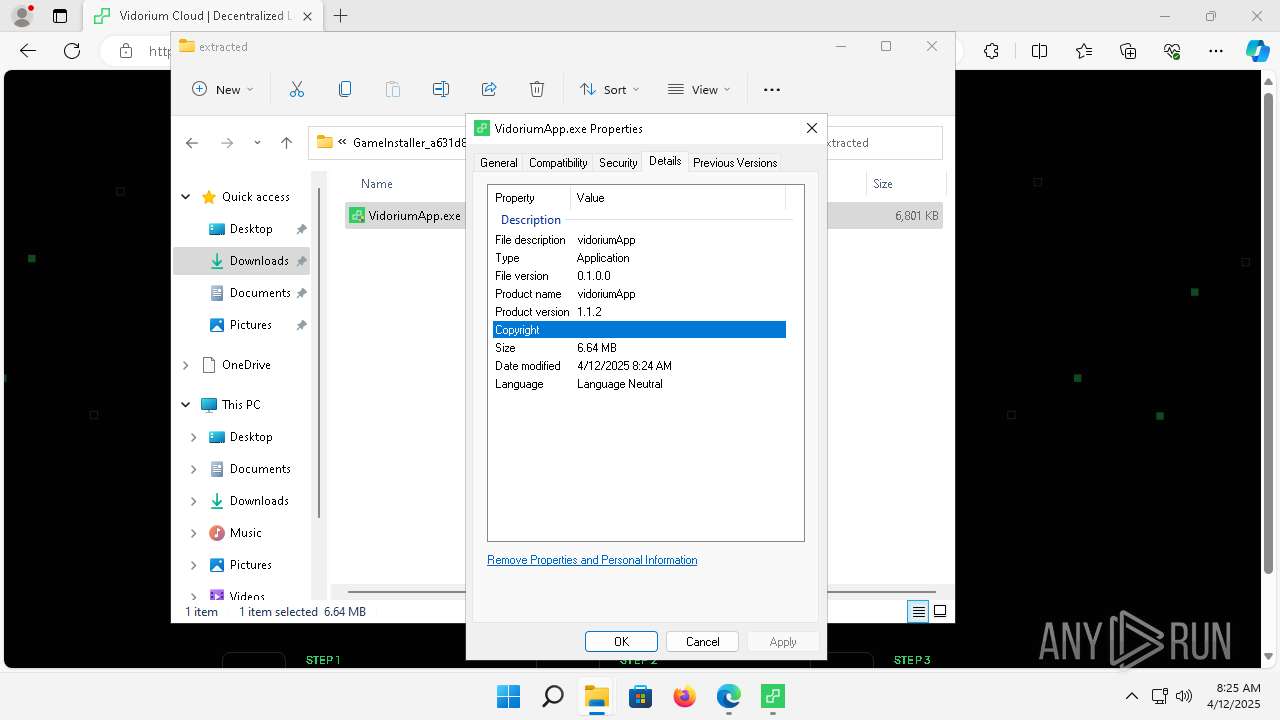Open the New dropdown in Explorer
Image resolution: width=1280 pixels, height=720 pixels.
223,89
